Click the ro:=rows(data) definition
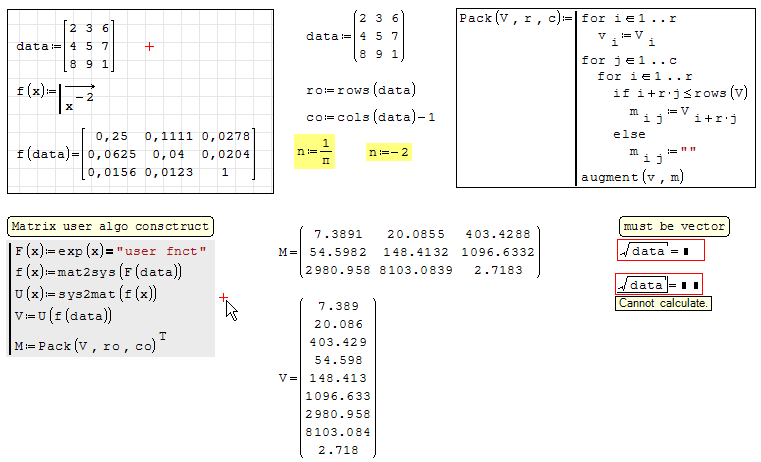Screen dimensions: 761x462 [x=361, y=90]
